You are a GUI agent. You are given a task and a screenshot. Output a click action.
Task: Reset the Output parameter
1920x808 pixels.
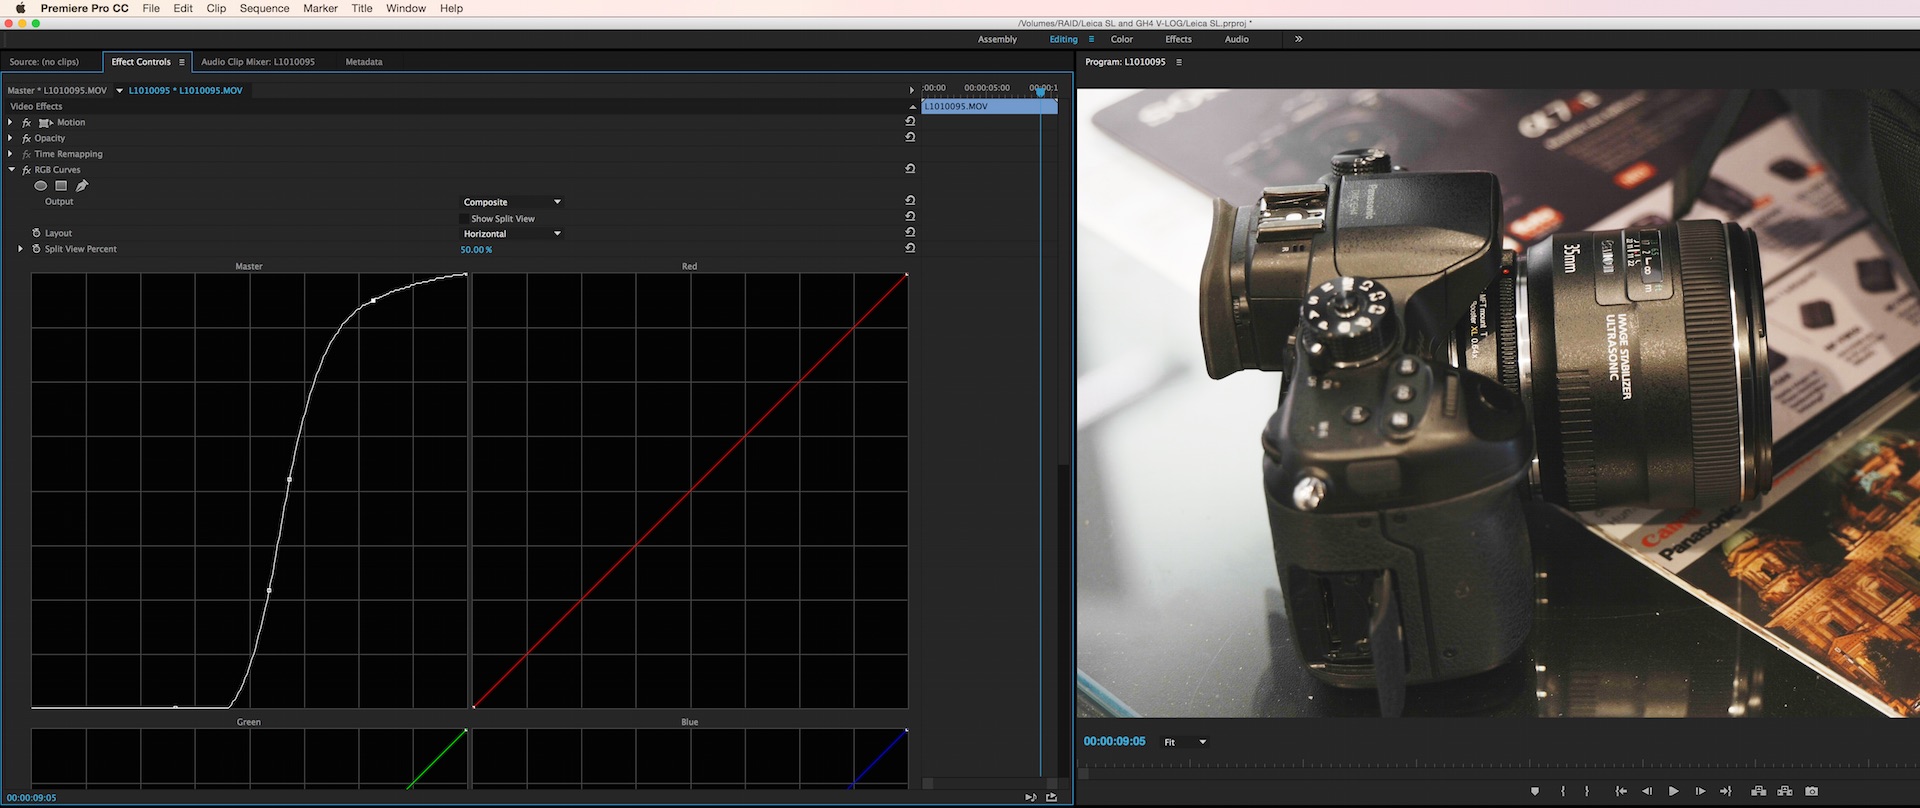pyautogui.click(x=910, y=201)
